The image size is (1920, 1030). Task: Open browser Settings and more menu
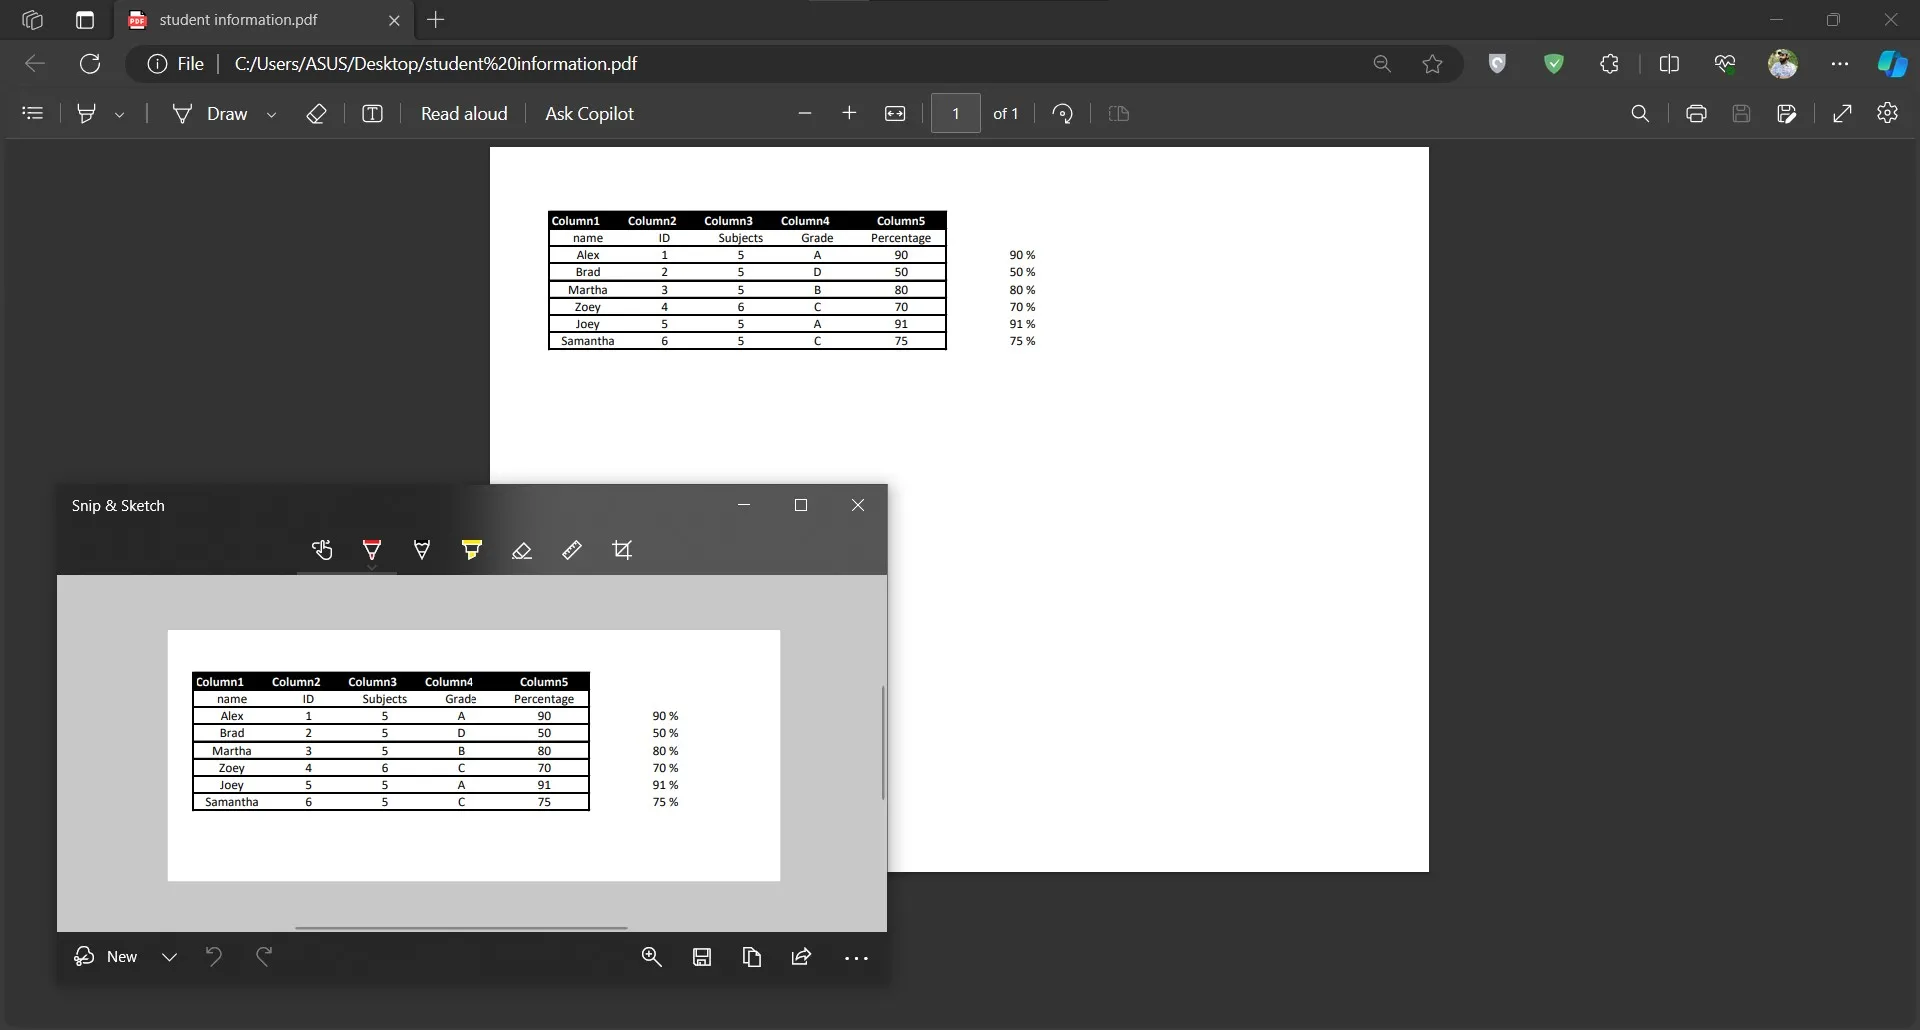(x=1840, y=64)
